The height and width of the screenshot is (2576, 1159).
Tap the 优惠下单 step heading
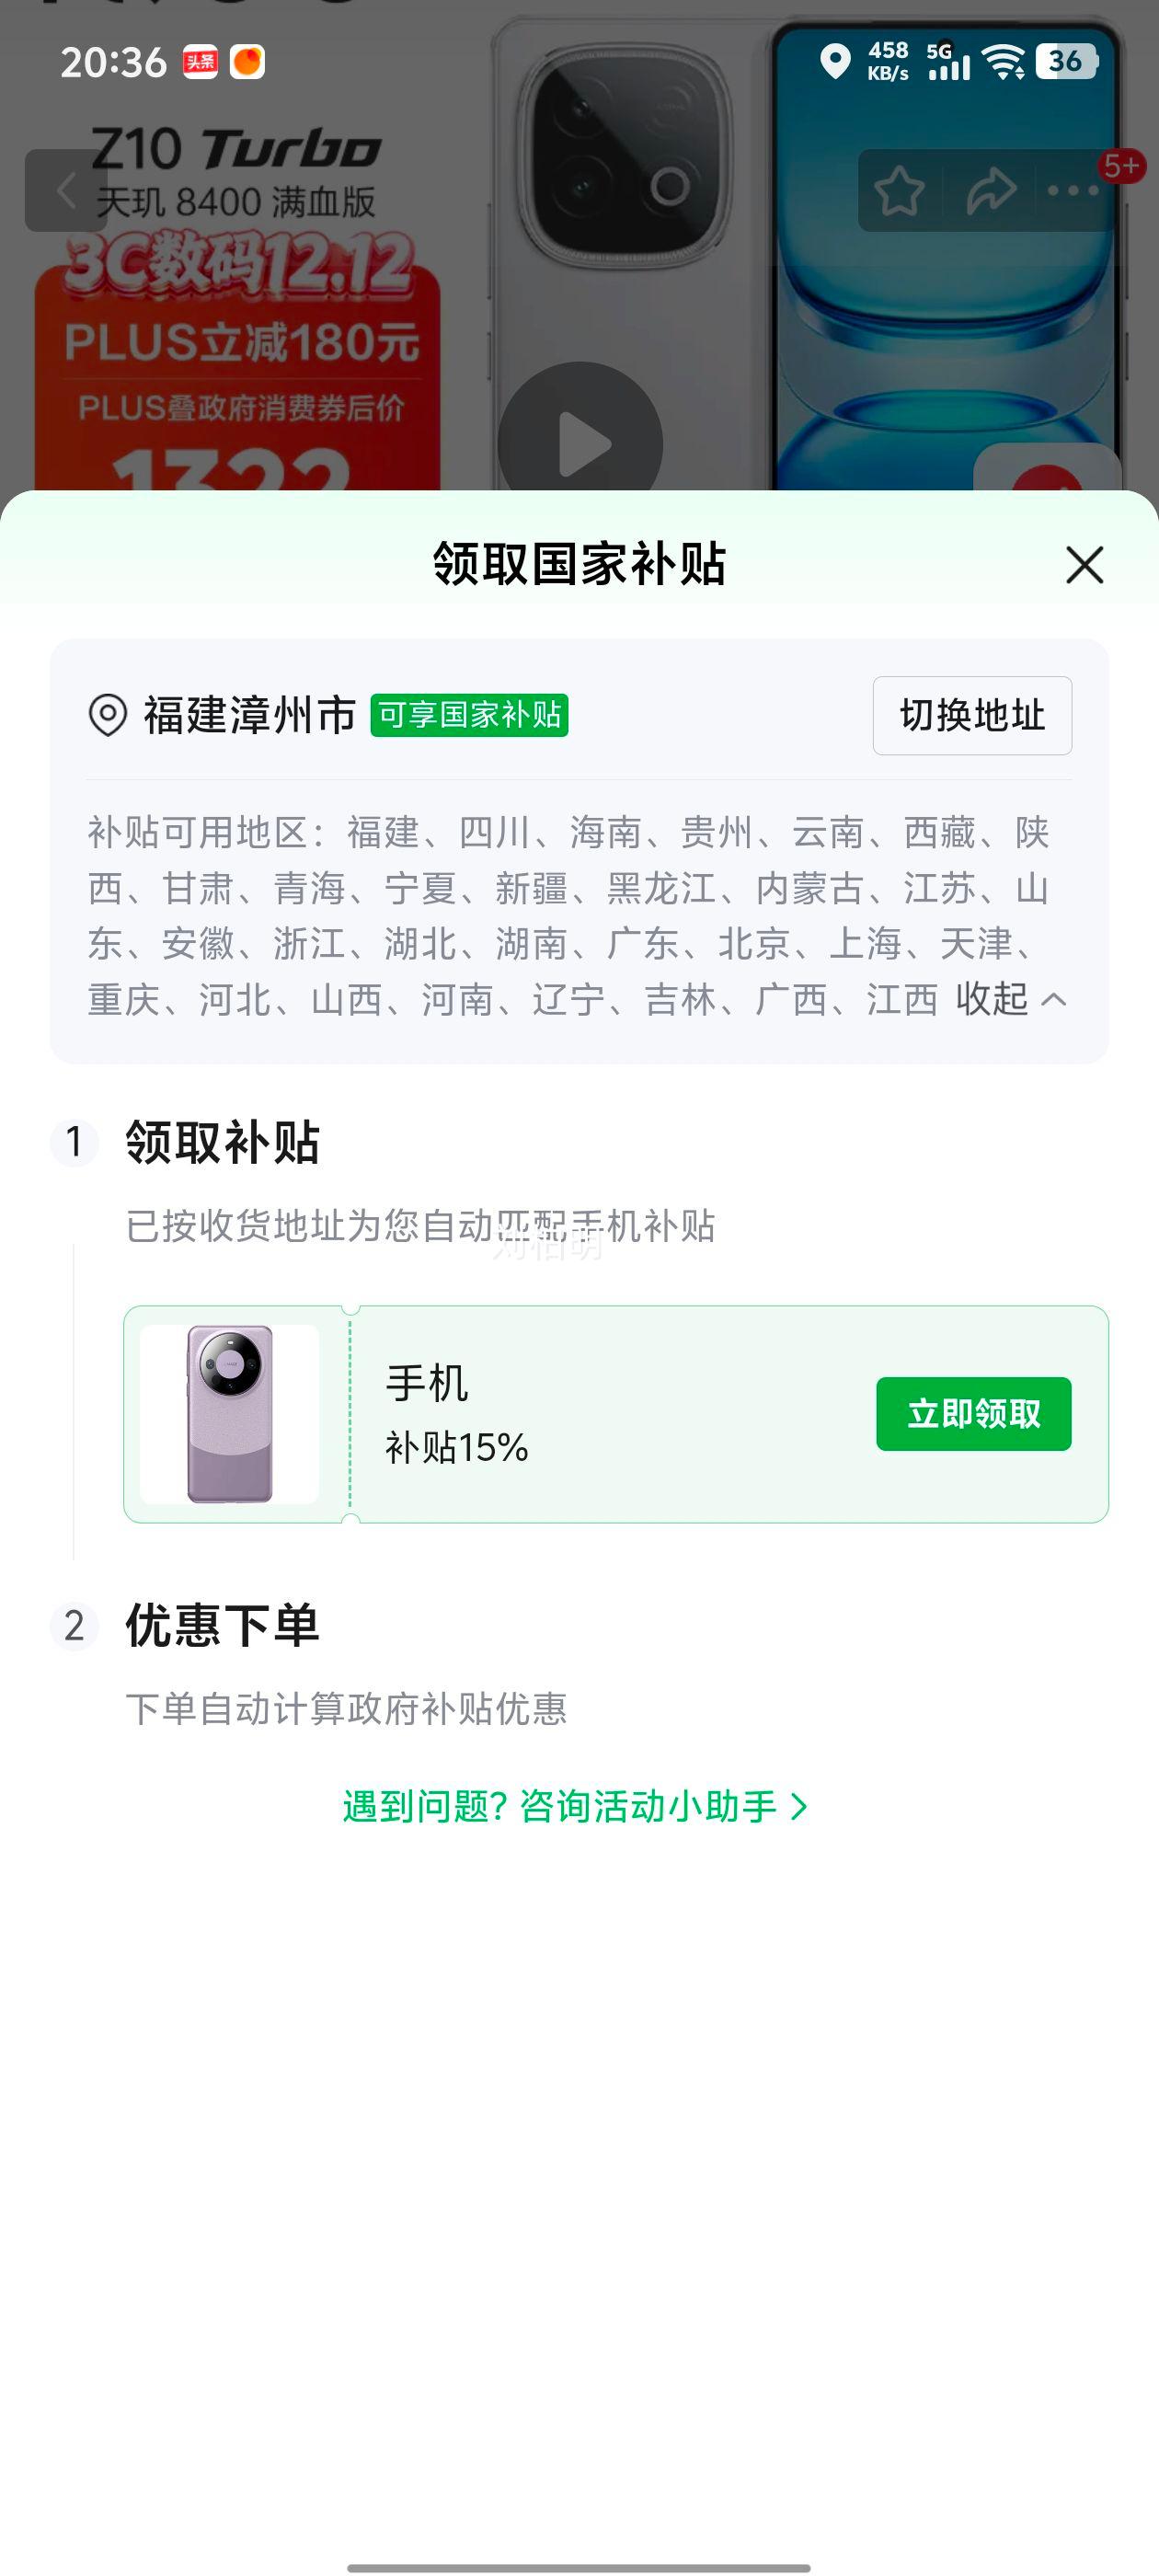pos(222,1626)
